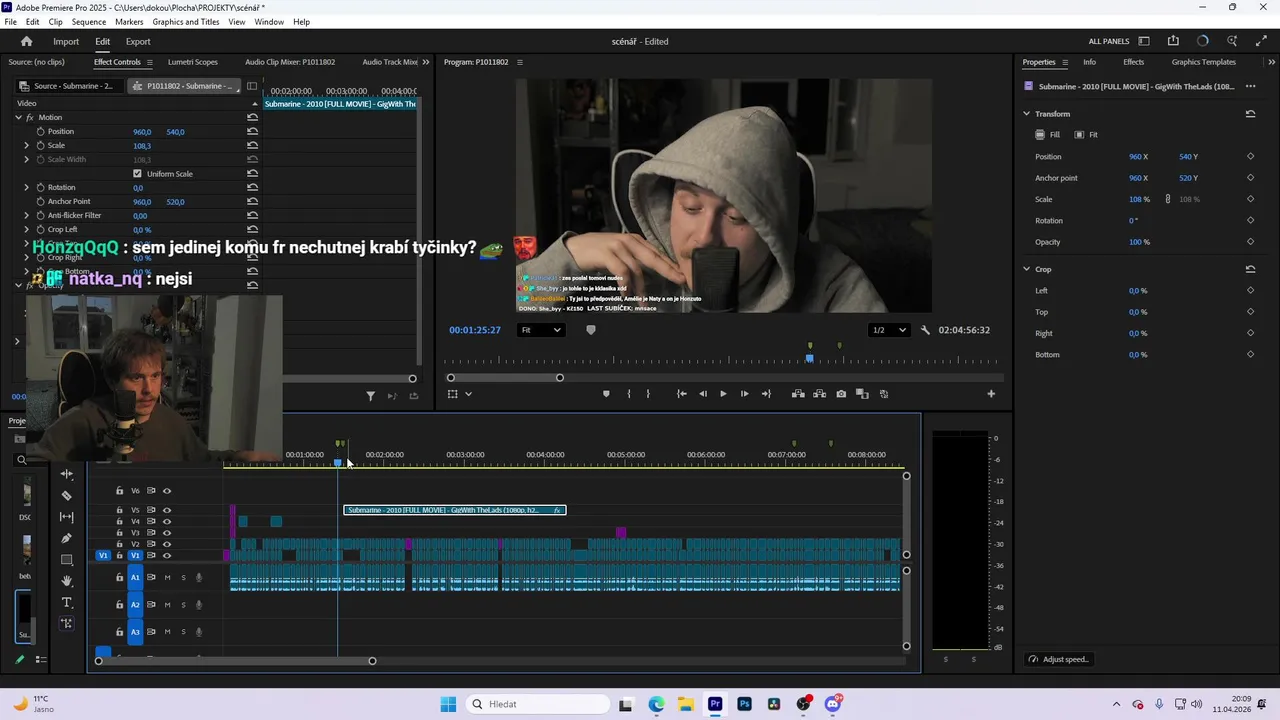The height and width of the screenshot is (720, 1280).
Task: Toggle A2 track targeting
Action: click(x=135, y=605)
